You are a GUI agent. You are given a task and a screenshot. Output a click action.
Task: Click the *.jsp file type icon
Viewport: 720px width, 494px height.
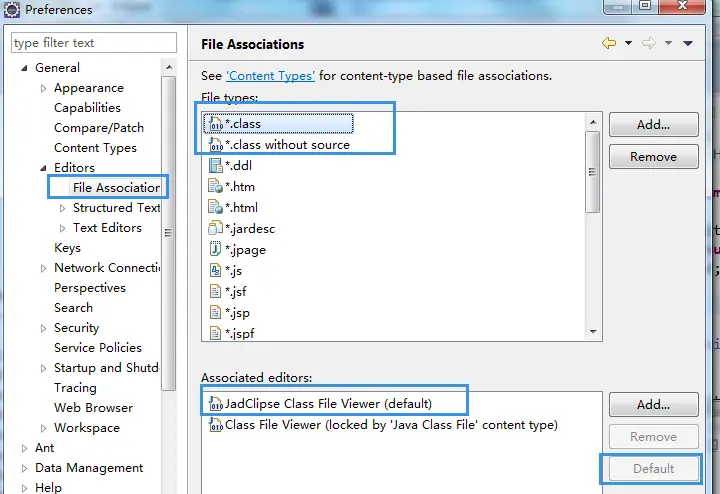tap(215, 312)
